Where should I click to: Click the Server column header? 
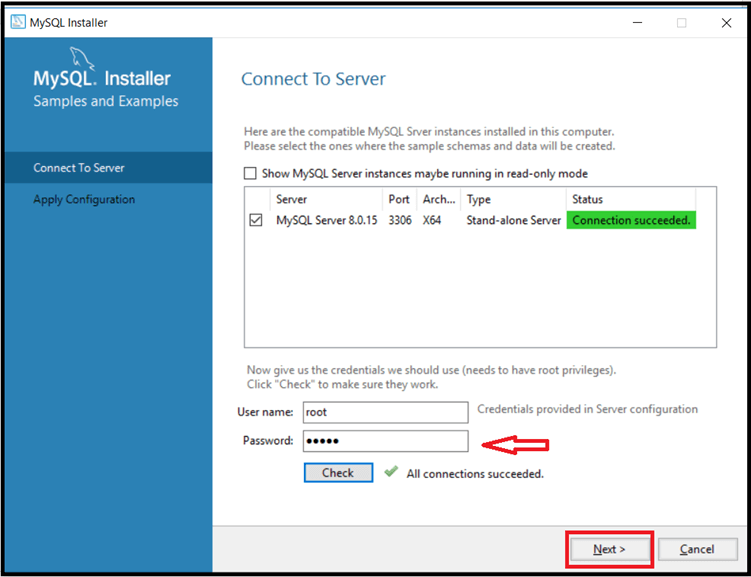(326, 199)
